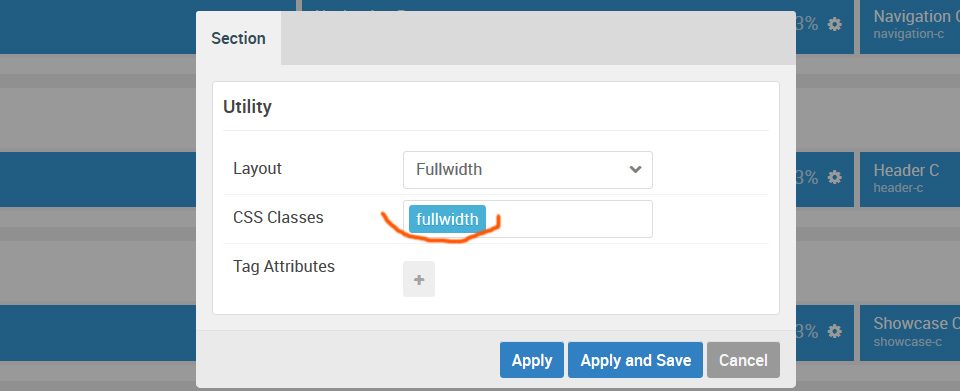960x391 pixels.
Task: Select the Showcase C particle block
Action: 910,332
